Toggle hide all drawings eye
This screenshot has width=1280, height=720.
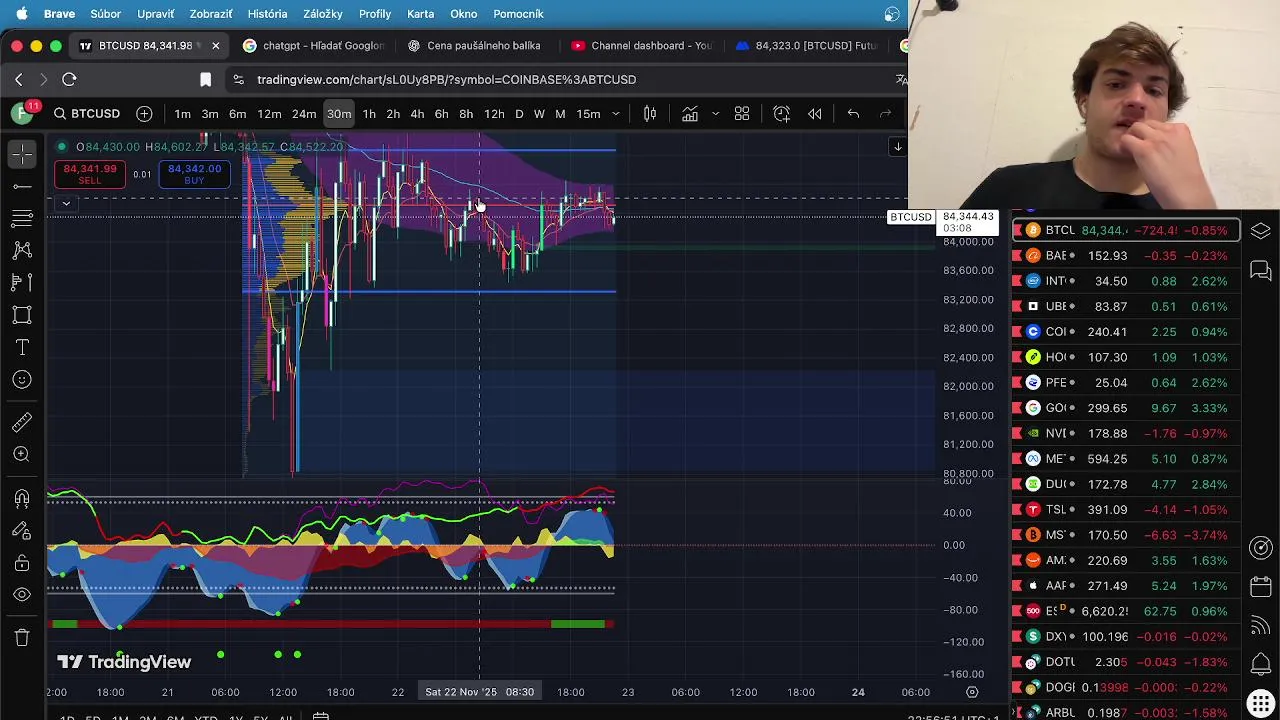(22, 595)
